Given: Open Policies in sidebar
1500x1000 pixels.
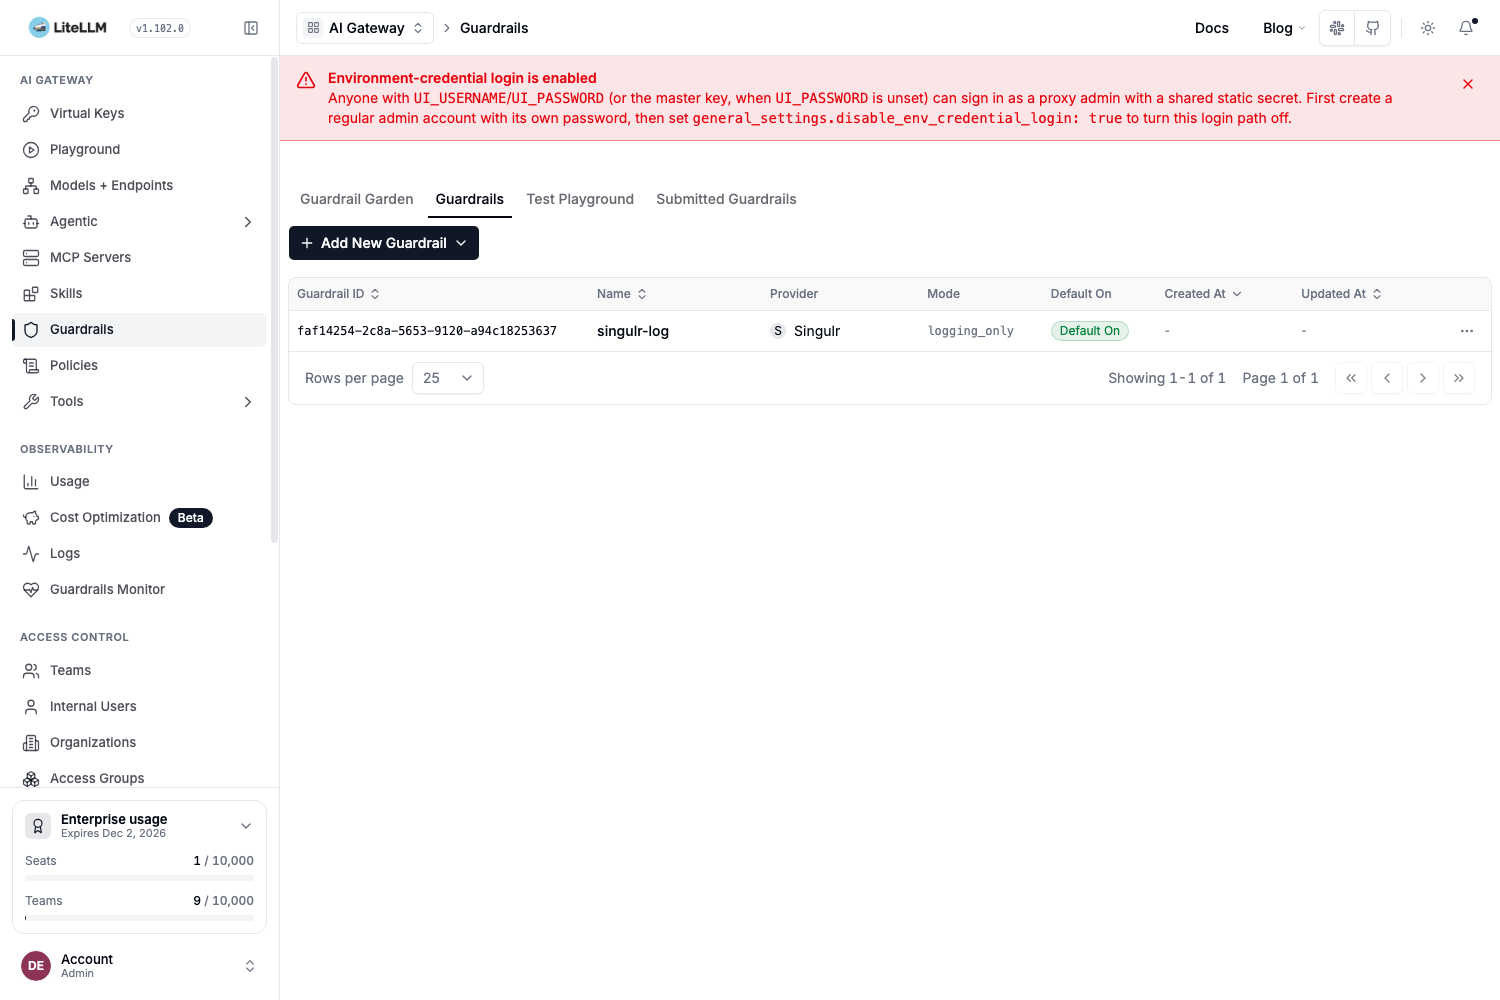Looking at the screenshot, I should 139,365.
